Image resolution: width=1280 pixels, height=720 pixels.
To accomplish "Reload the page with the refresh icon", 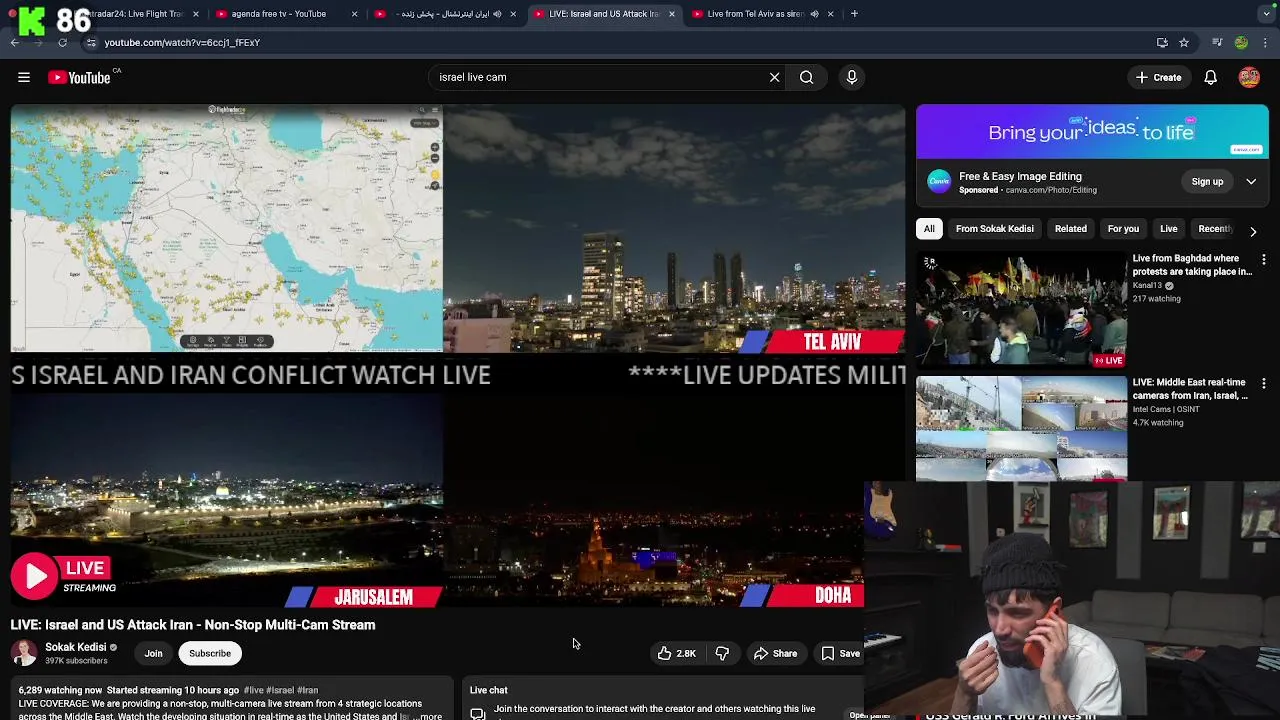I will tap(62, 42).
